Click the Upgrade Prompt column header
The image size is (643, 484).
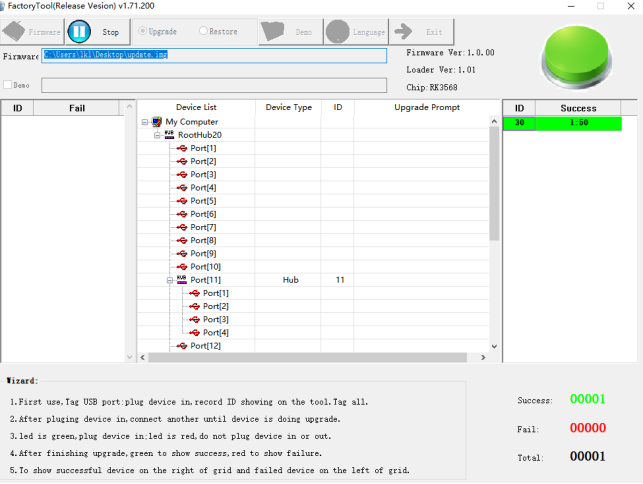[426, 107]
